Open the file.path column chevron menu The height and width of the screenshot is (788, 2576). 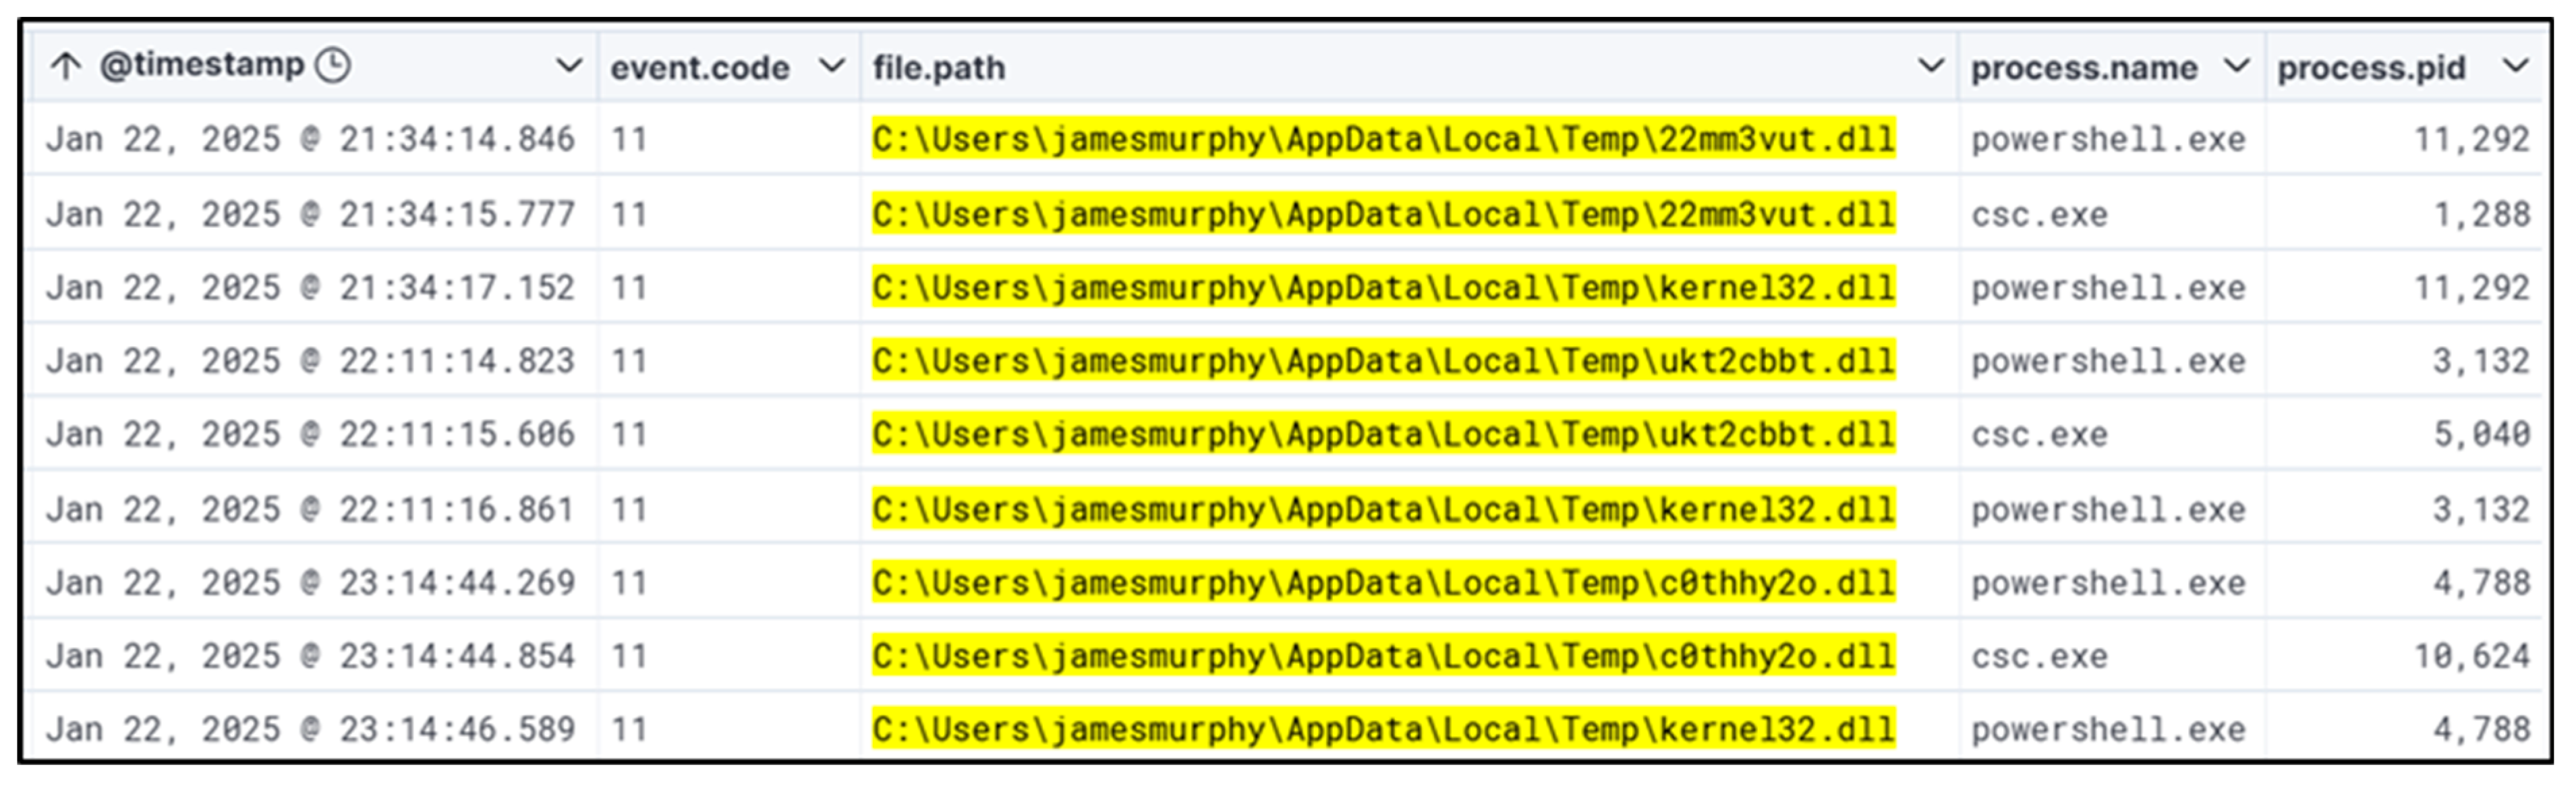point(1930,67)
